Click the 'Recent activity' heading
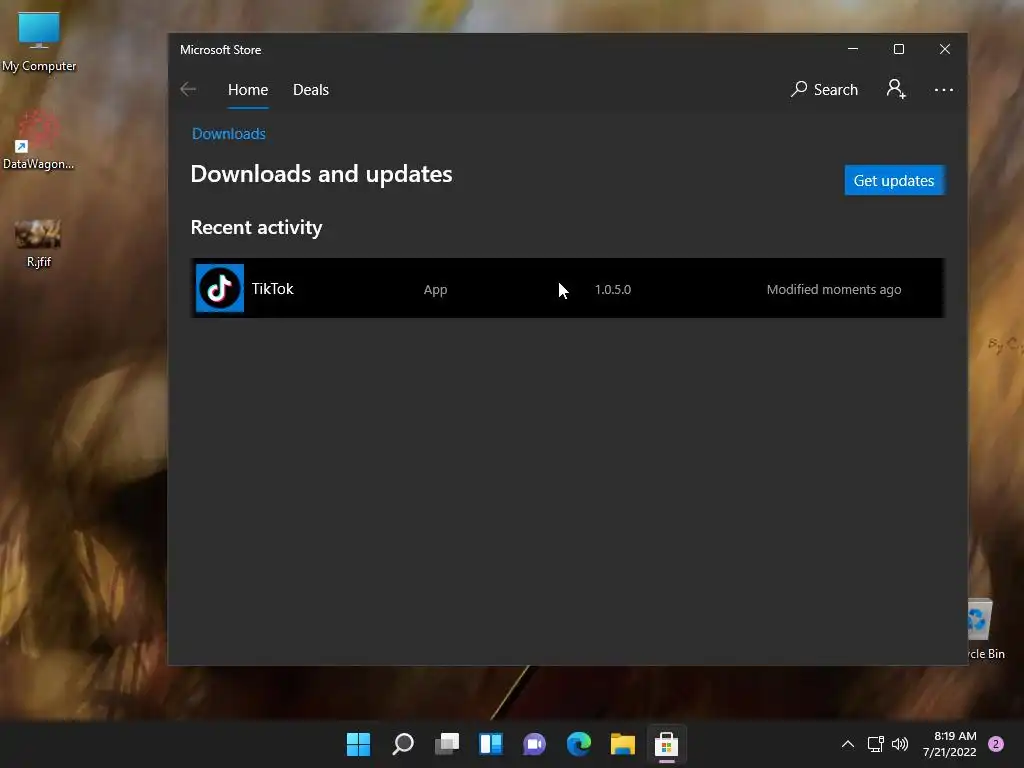Viewport: 1024px width, 768px height. (257, 227)
